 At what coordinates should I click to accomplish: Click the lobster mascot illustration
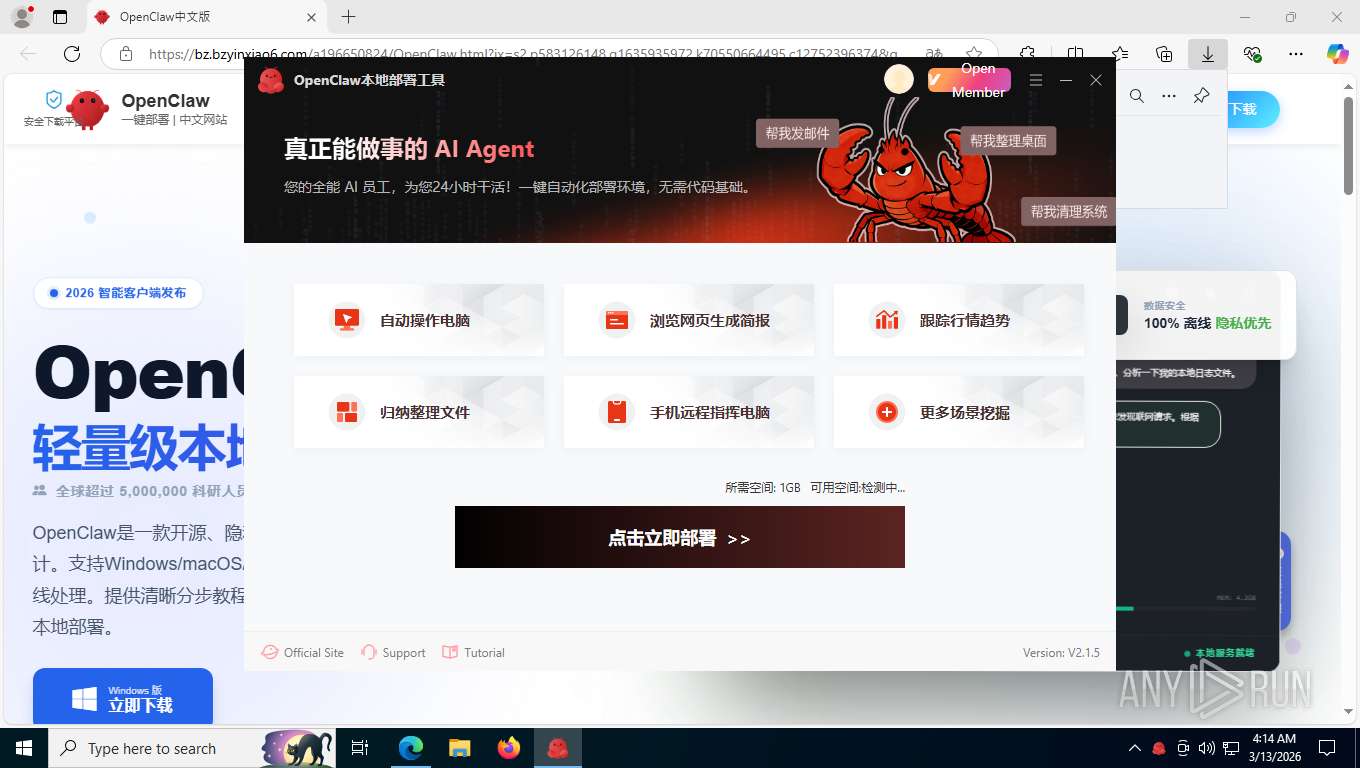point(905,172)
